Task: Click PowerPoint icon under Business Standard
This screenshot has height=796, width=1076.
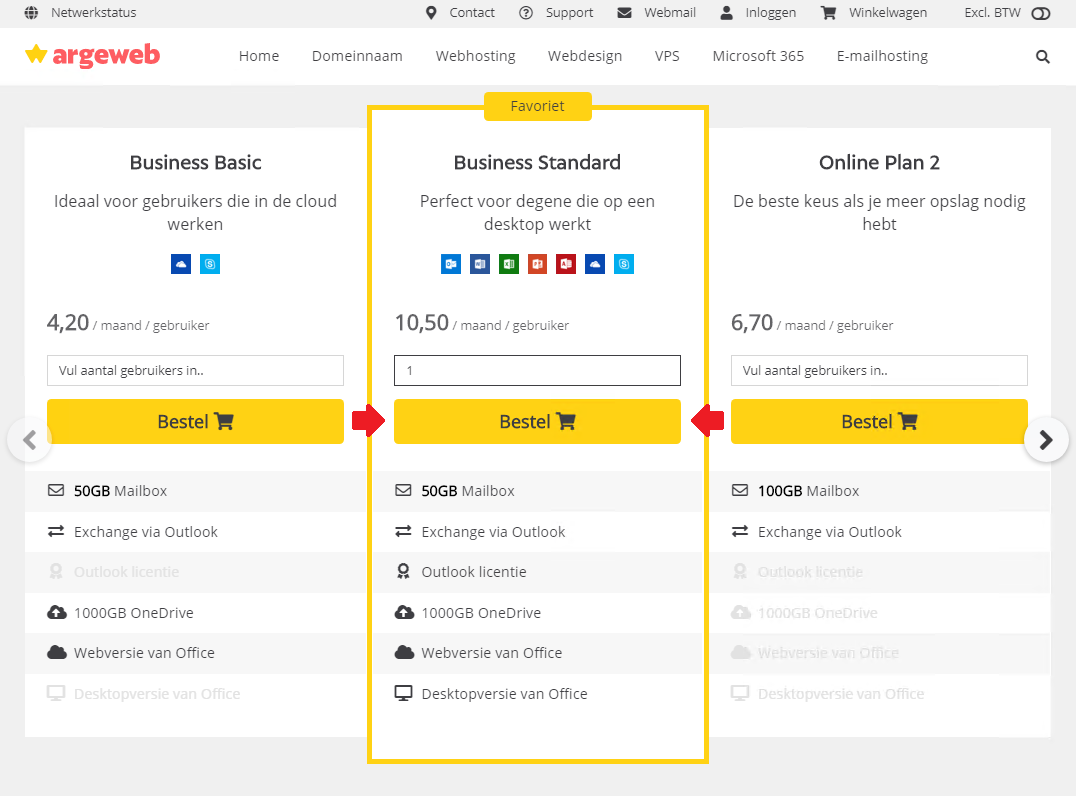Action: (x=537, y=264)
